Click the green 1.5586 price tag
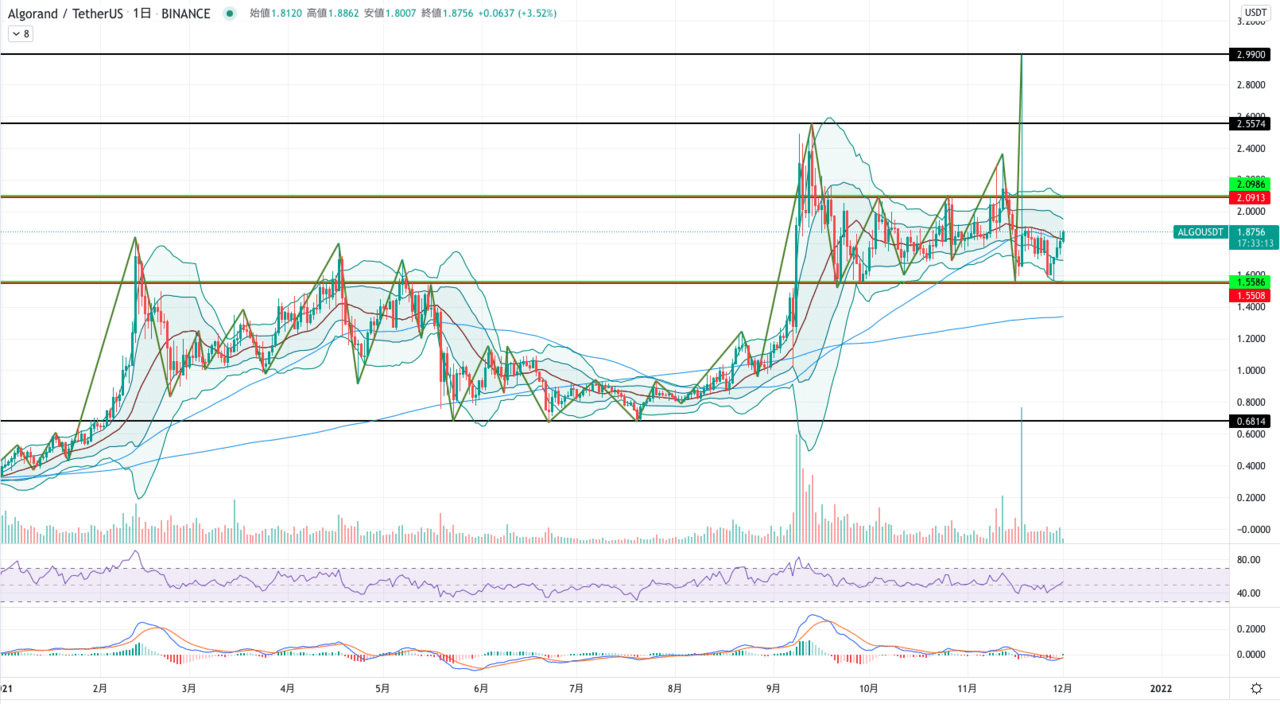Image resolution: width=1280 pixels, height=704 pixels. point(1249,283)
